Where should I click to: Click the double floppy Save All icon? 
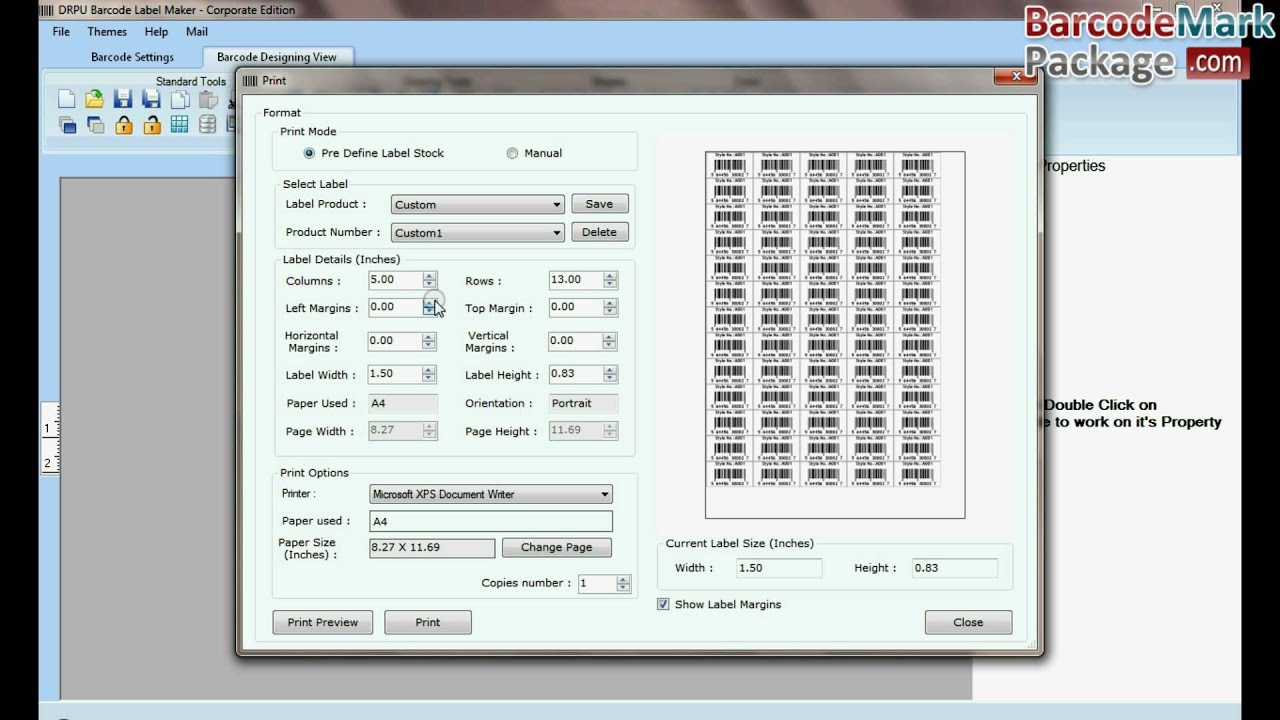[151, 99]
